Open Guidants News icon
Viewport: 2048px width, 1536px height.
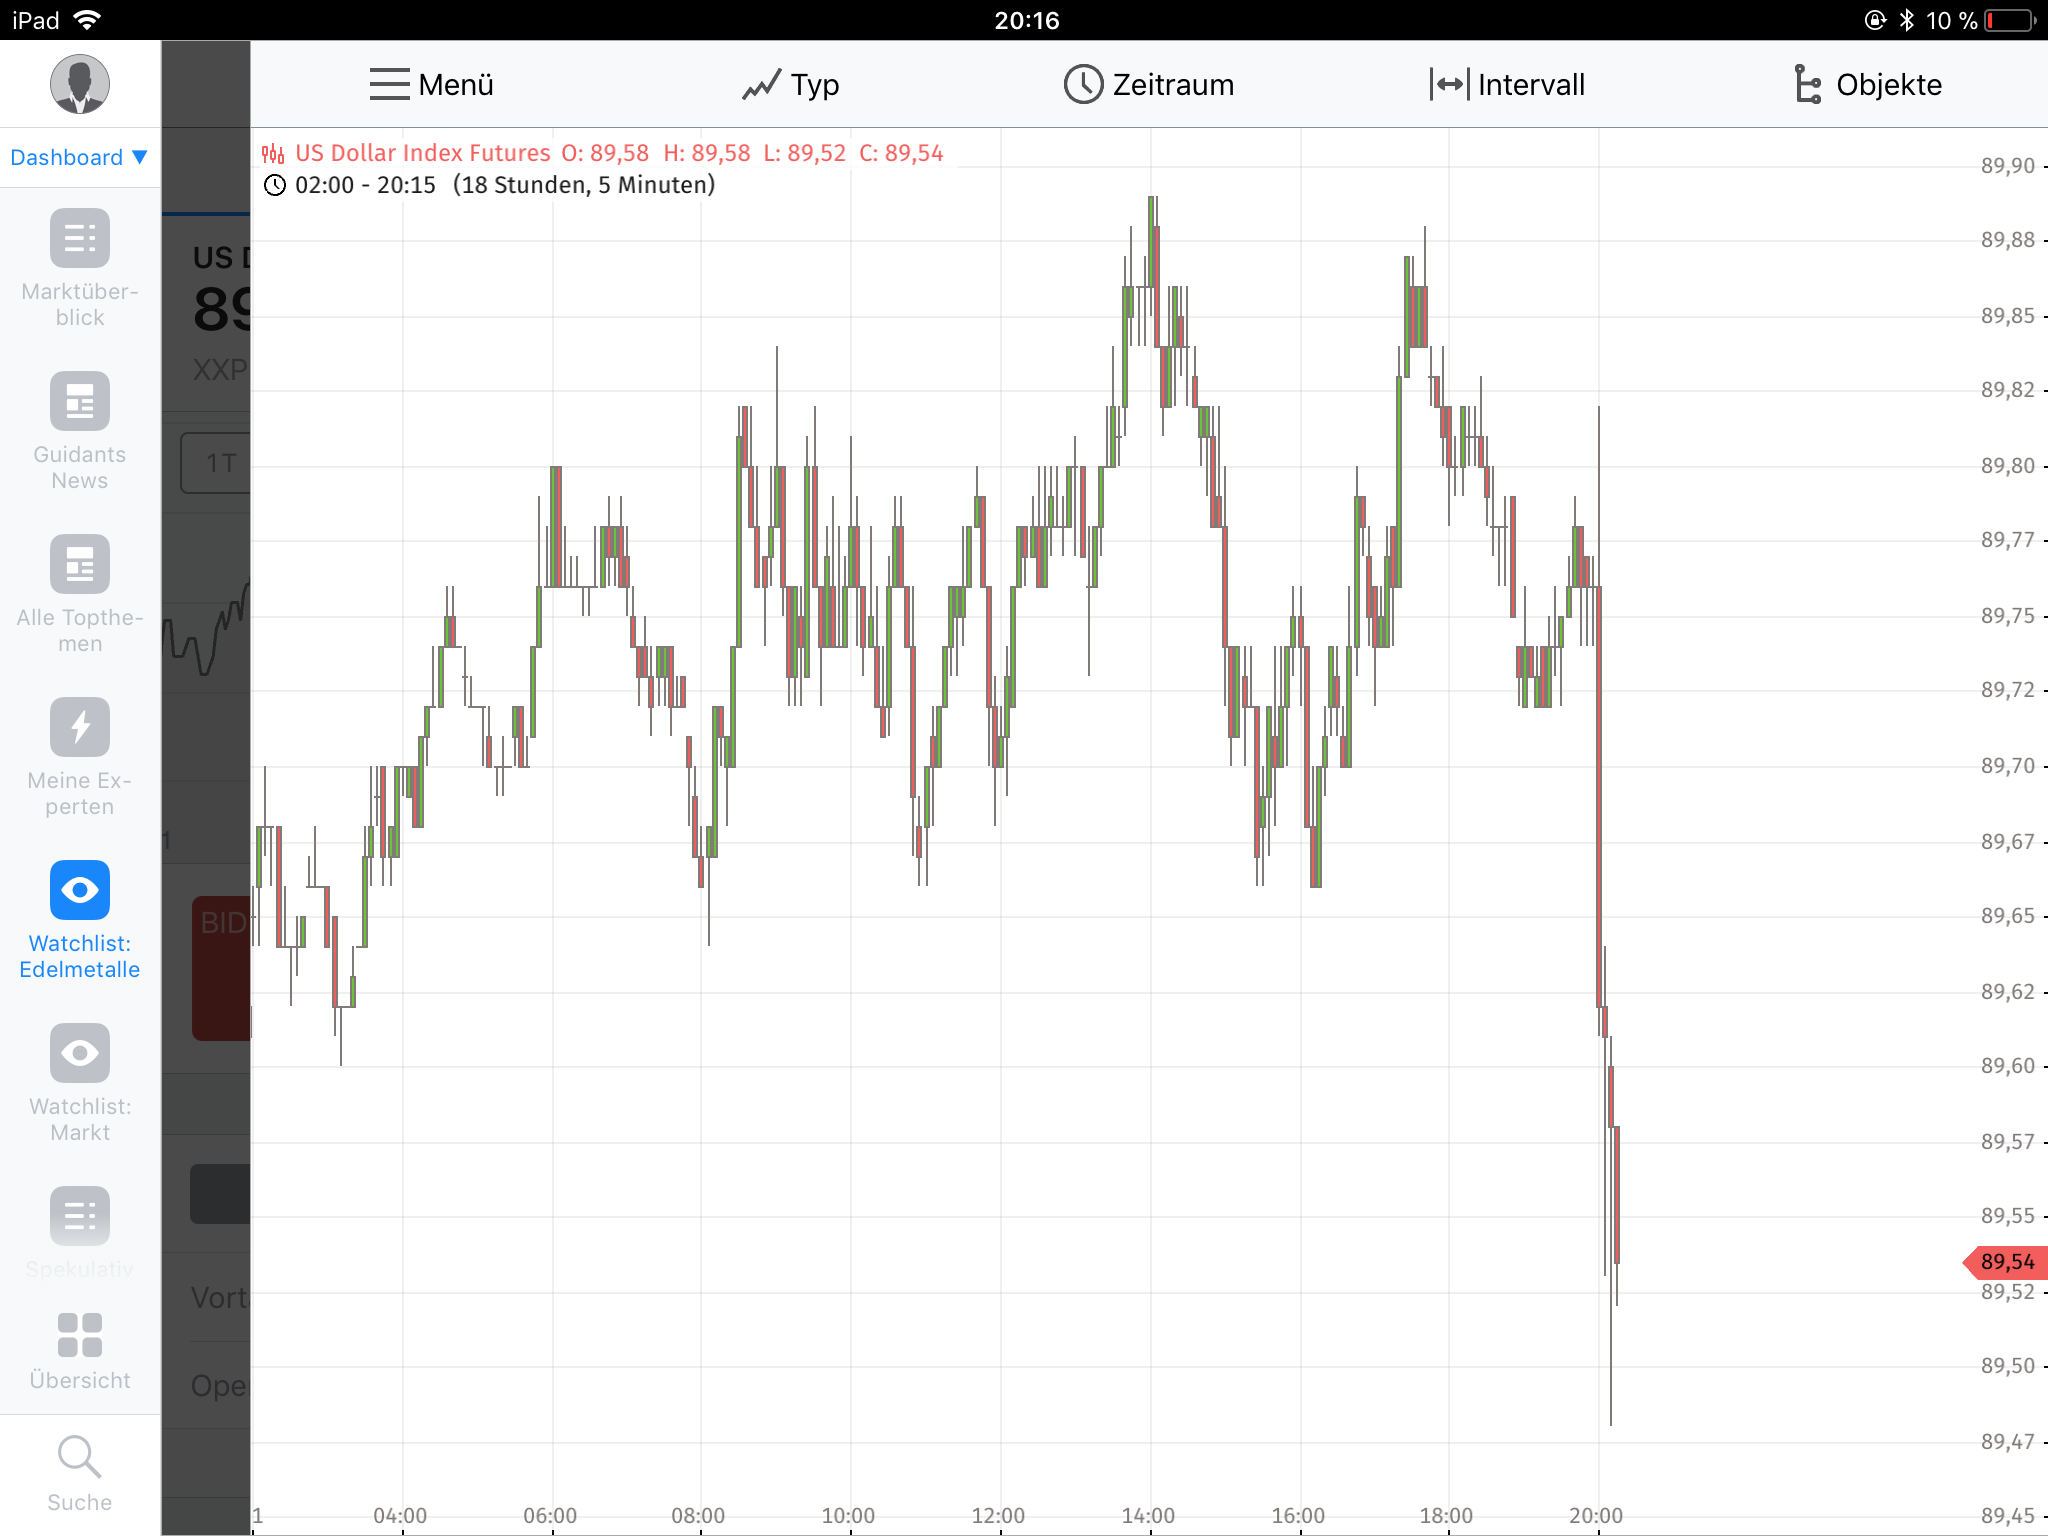click(x=80, y=401)
